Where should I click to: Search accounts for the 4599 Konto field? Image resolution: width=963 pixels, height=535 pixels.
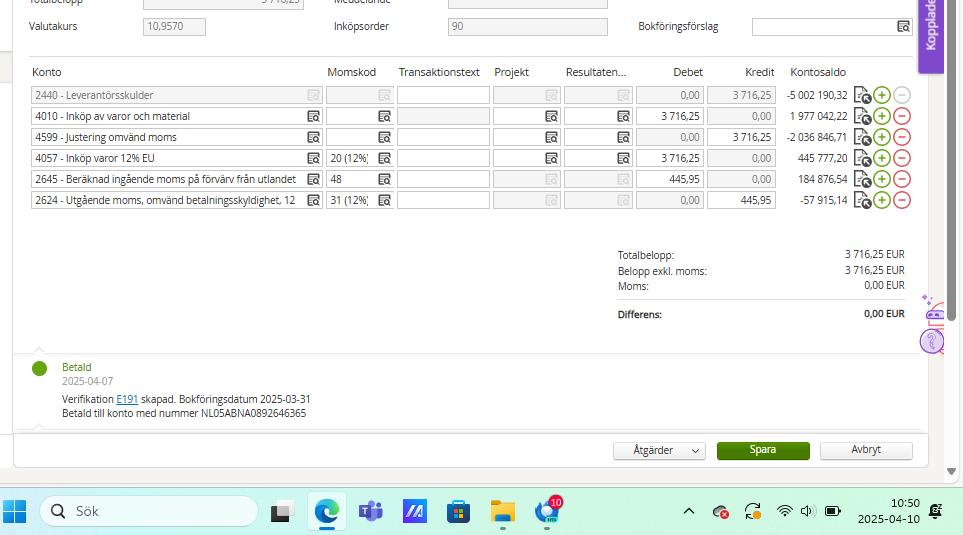click(x=313, y=137)
